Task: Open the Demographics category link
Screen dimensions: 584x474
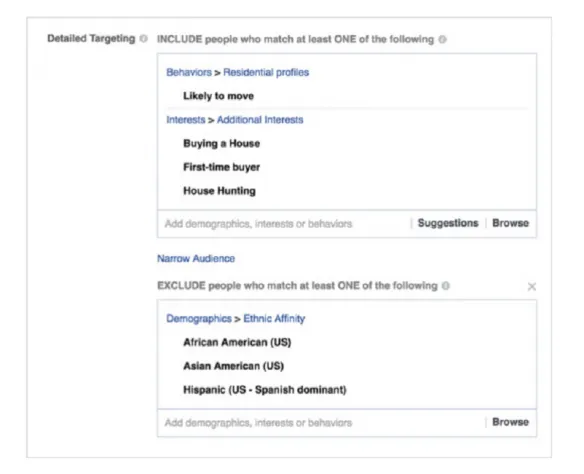Action: coord(199,319)
